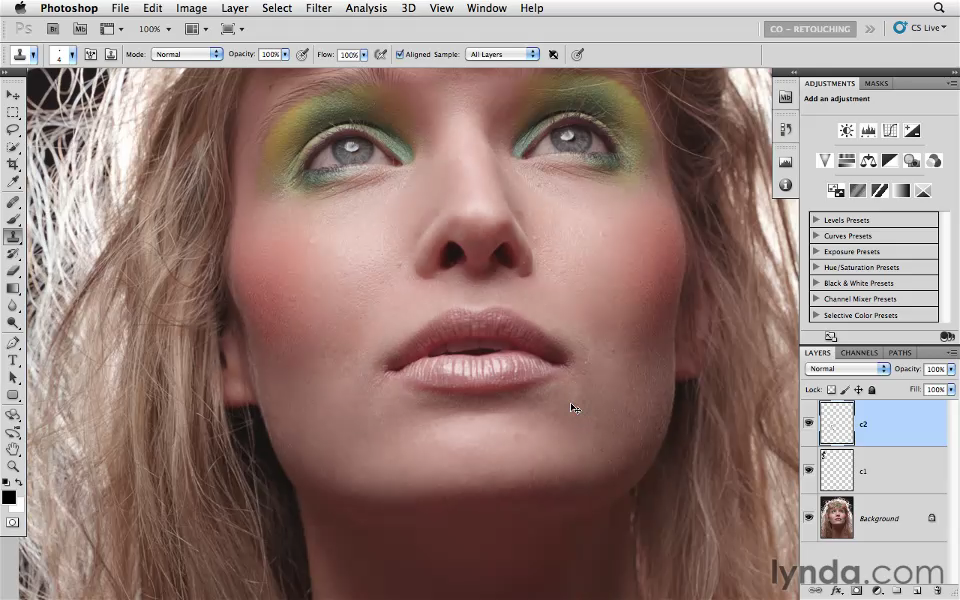
Task: Expand Hue/Saturation Presets
Action: 816,267
